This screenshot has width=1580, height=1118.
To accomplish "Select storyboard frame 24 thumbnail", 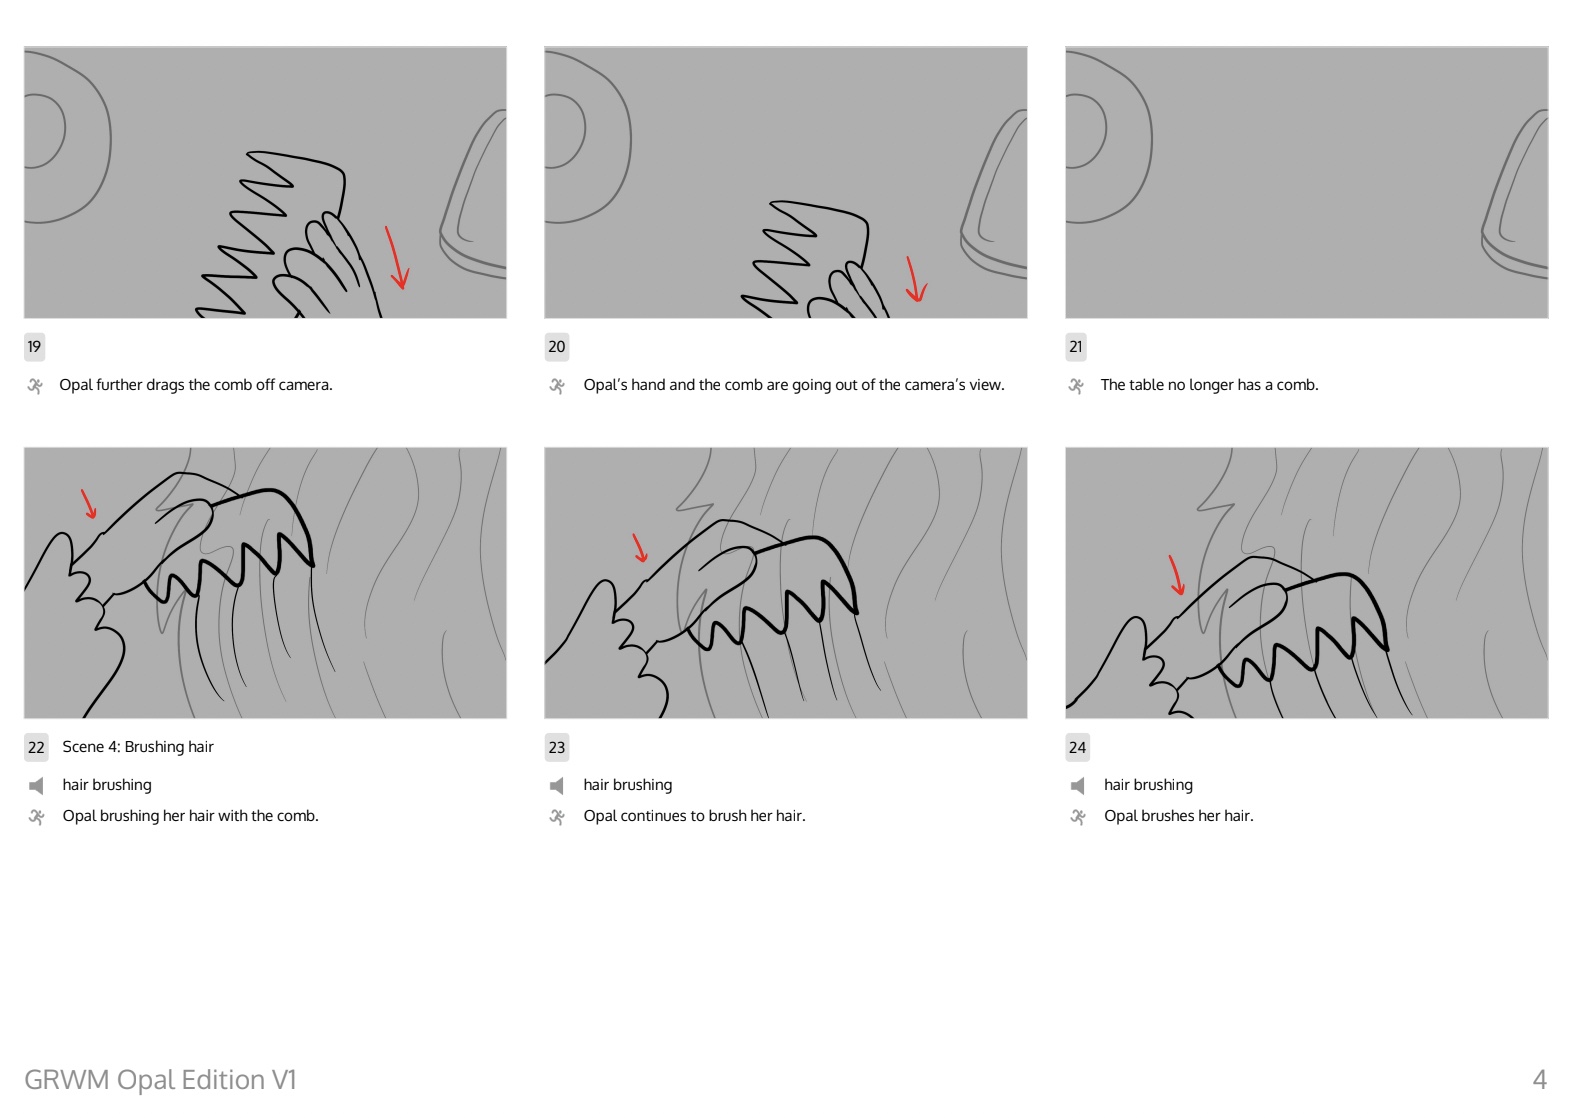I will 1307,583.
